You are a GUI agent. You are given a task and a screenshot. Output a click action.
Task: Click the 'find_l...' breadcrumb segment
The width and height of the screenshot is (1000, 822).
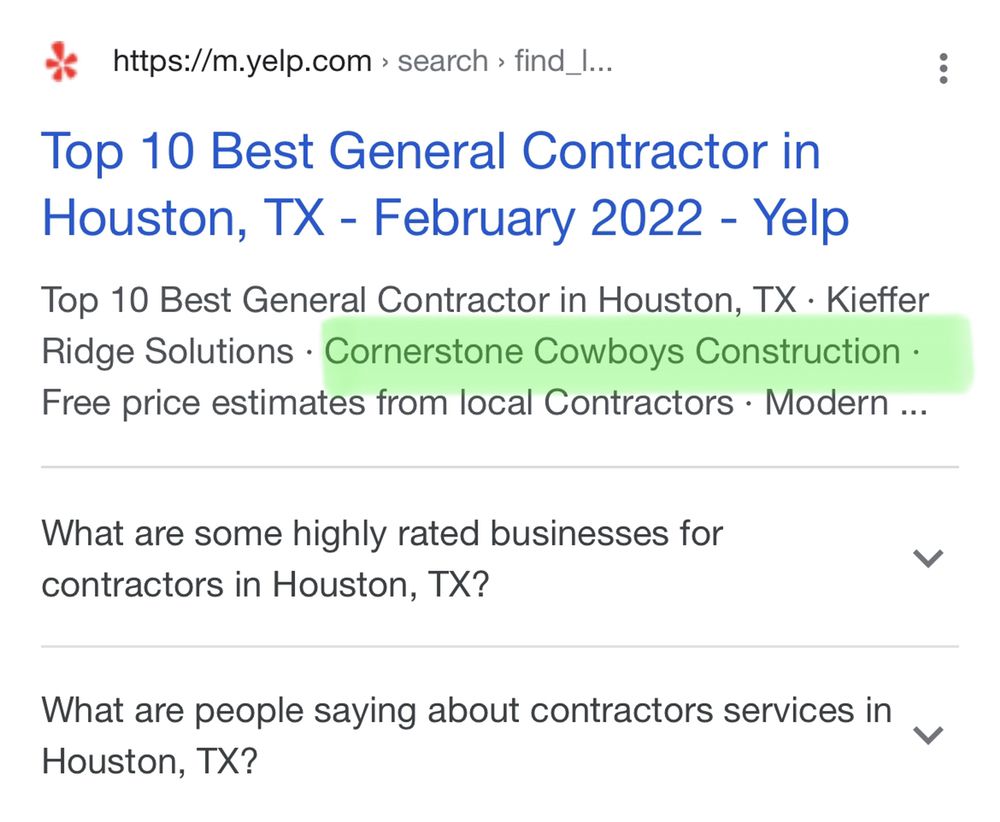tap(561, 61)
